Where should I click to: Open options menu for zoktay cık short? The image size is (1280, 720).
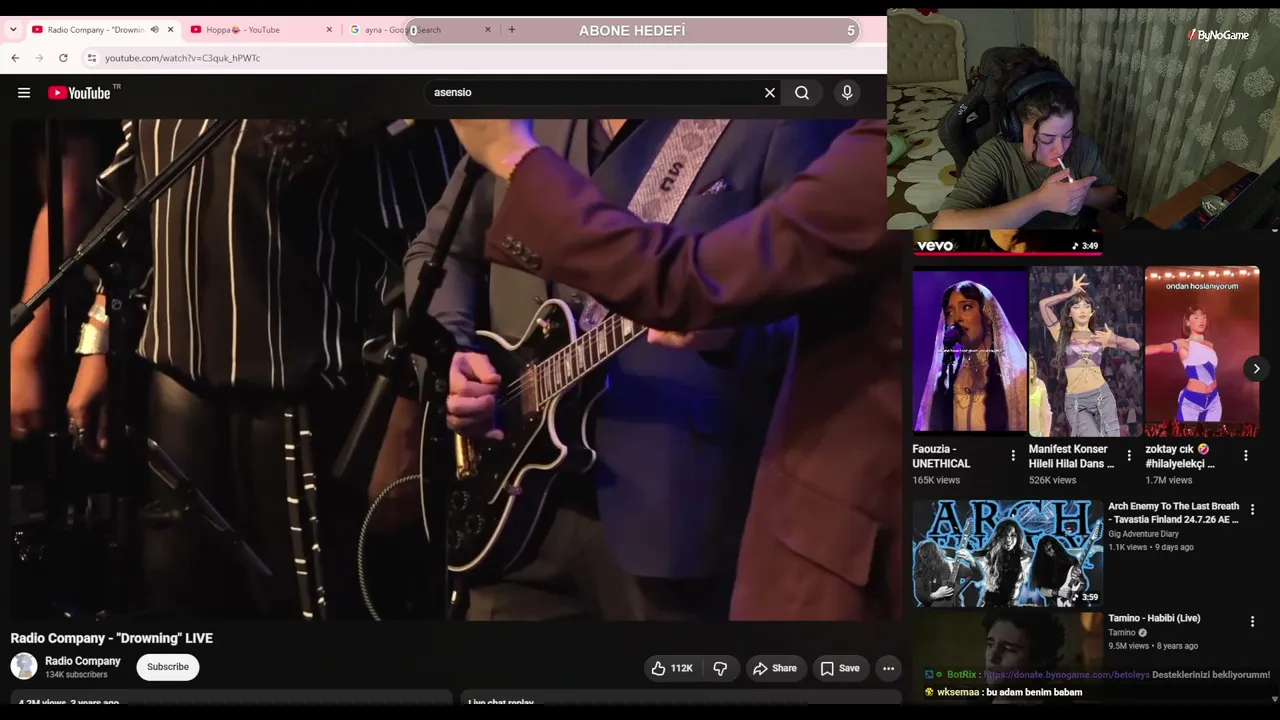[1245, 456]
